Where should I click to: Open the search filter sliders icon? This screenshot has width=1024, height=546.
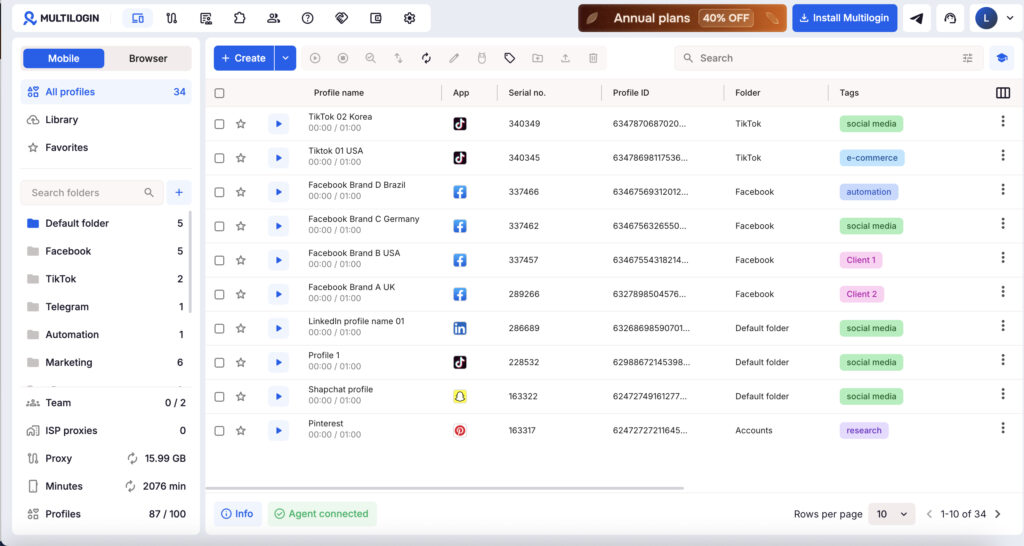tap(968, 58)
